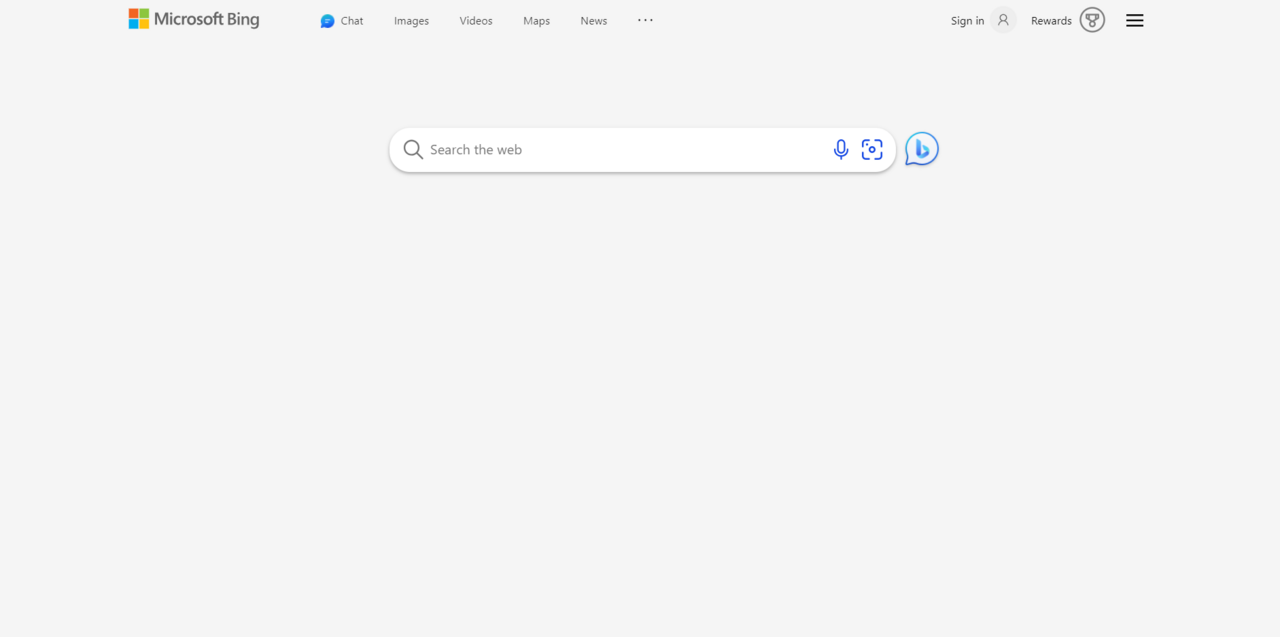Open the Chat tab label

(352, 21)
